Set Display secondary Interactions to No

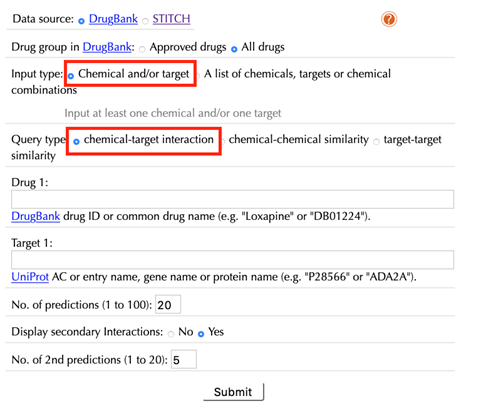[171, 334]
